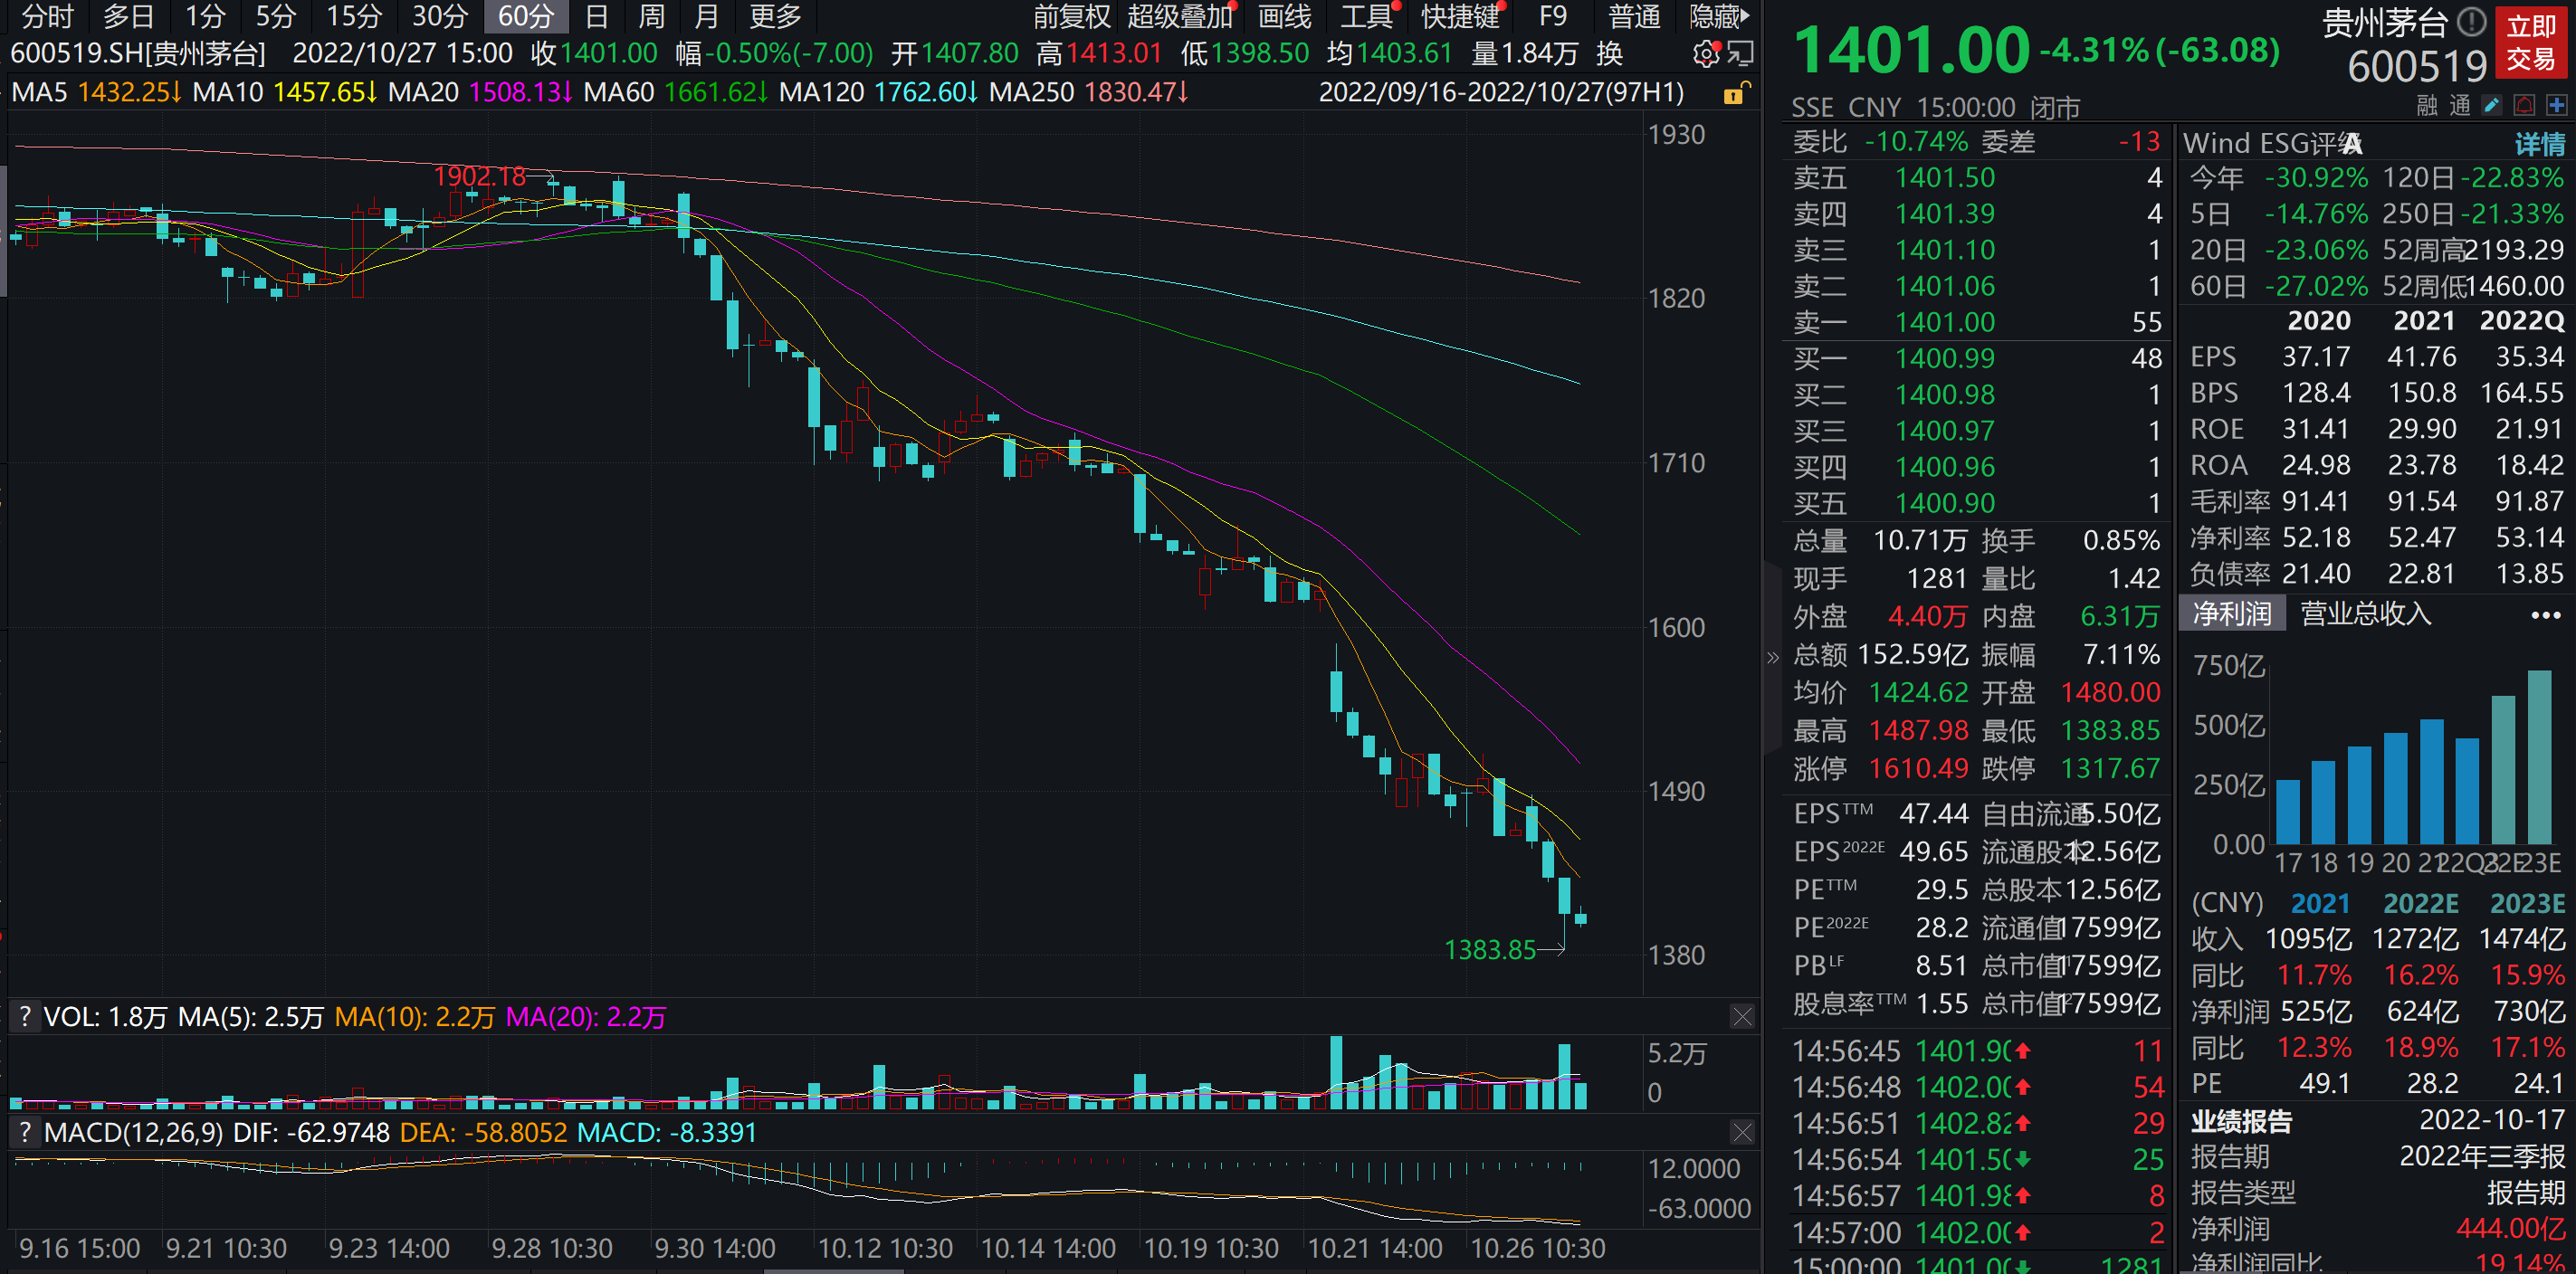2576x1274 pixels.
Task: Click the 融 margin trading tag
Action: click(2427, 105)
